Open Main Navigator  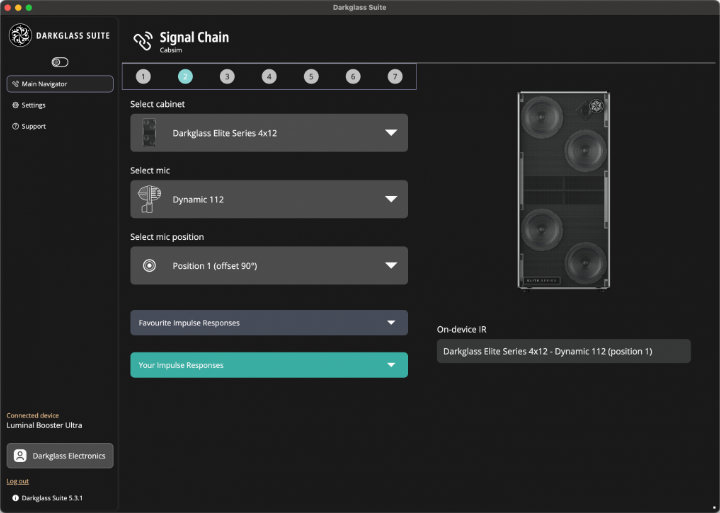click(60, 84)
